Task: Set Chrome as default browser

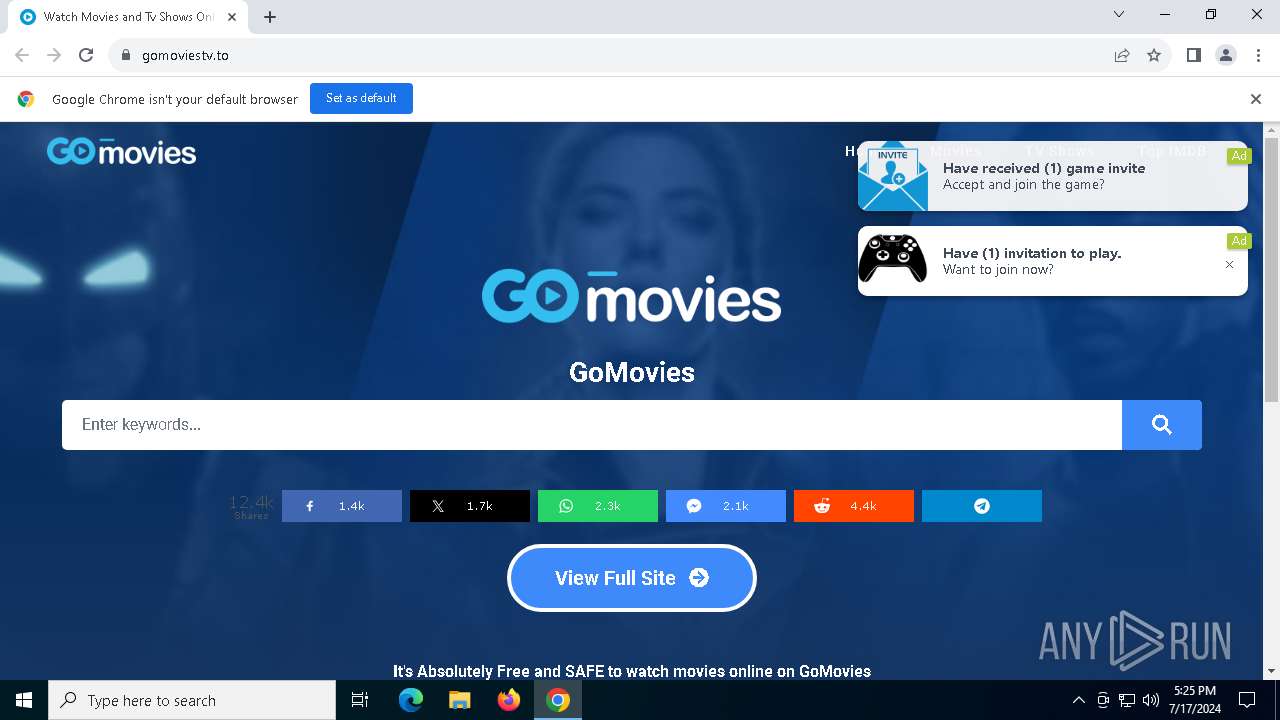Action: [x=361, y=98]
